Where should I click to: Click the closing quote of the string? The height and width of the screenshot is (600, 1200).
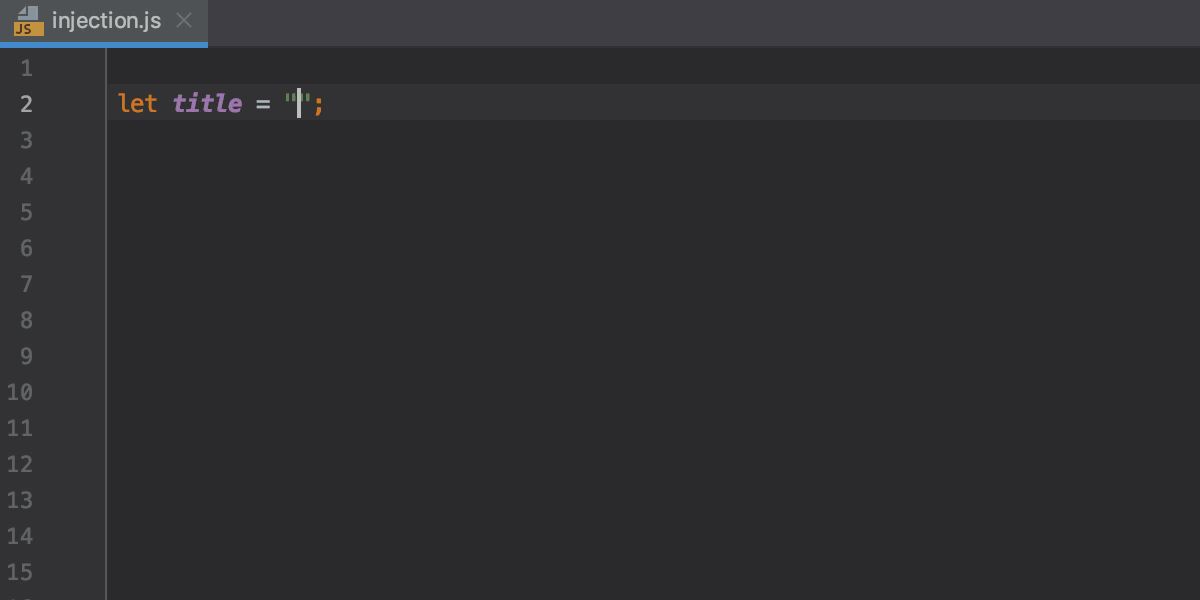(307, 103)
